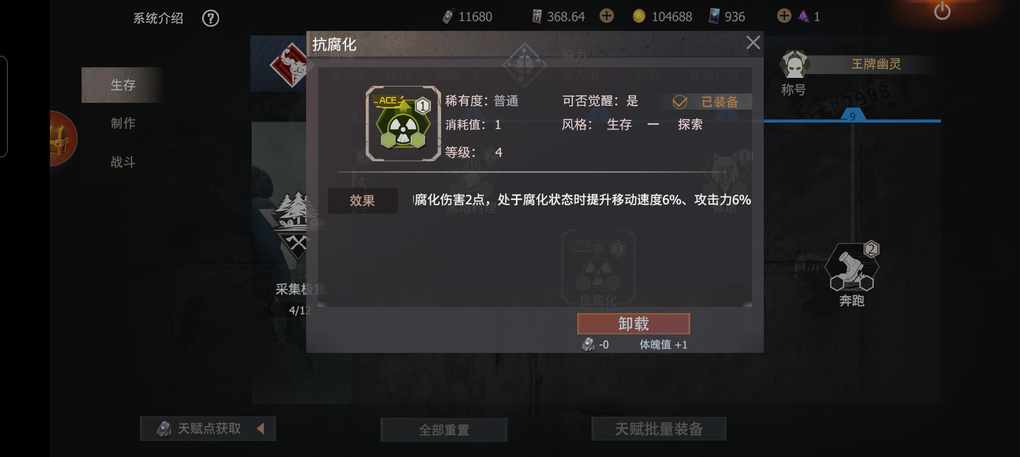This screenshot has width=1020, height=457.
Task: Open the red talent emblem icon
Action: 289,64
